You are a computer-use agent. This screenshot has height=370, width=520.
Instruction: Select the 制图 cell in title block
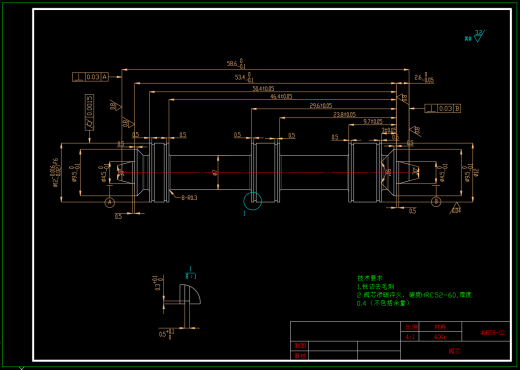pos(300,346)
